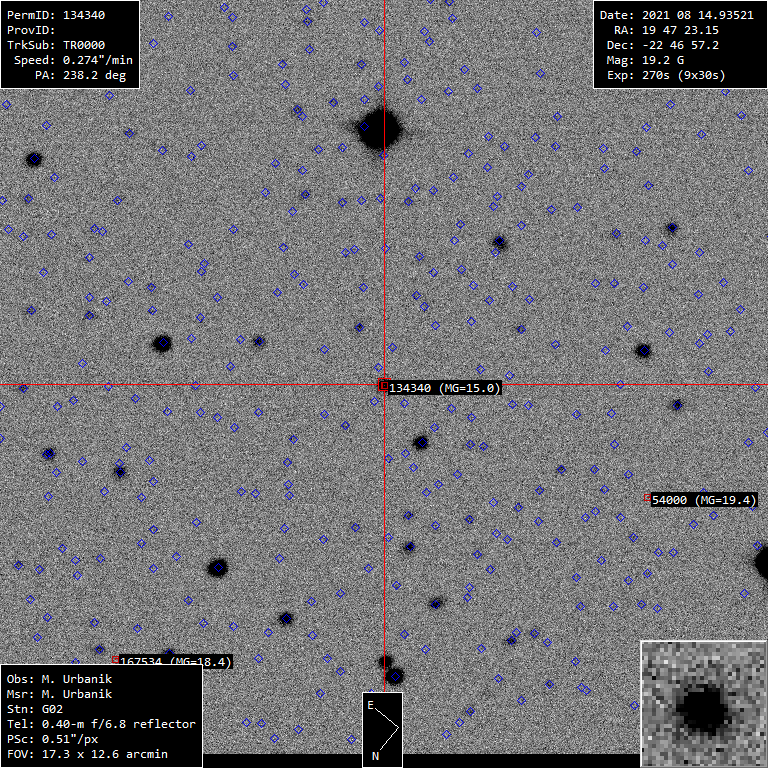The image size is (768, 768).
Task: Click the small red marker beside 167534
Action: pyautogui.click(x=115, y=659)
